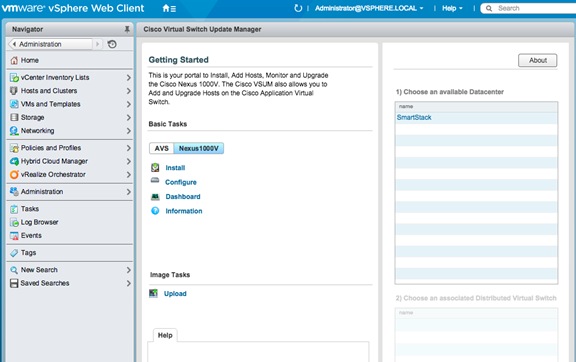
Task: Click Hybrid Cloud Manager icon
Action: point(14,161)
